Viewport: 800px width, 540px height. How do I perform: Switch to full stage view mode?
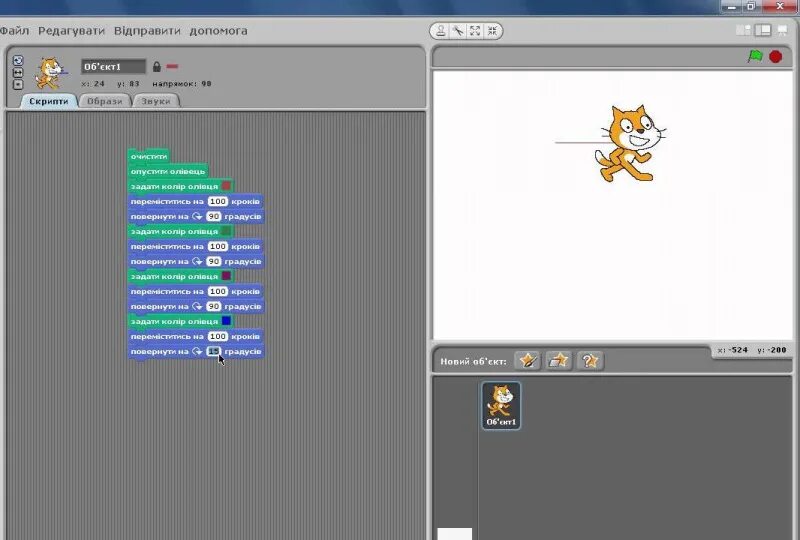tap(763, 31)
